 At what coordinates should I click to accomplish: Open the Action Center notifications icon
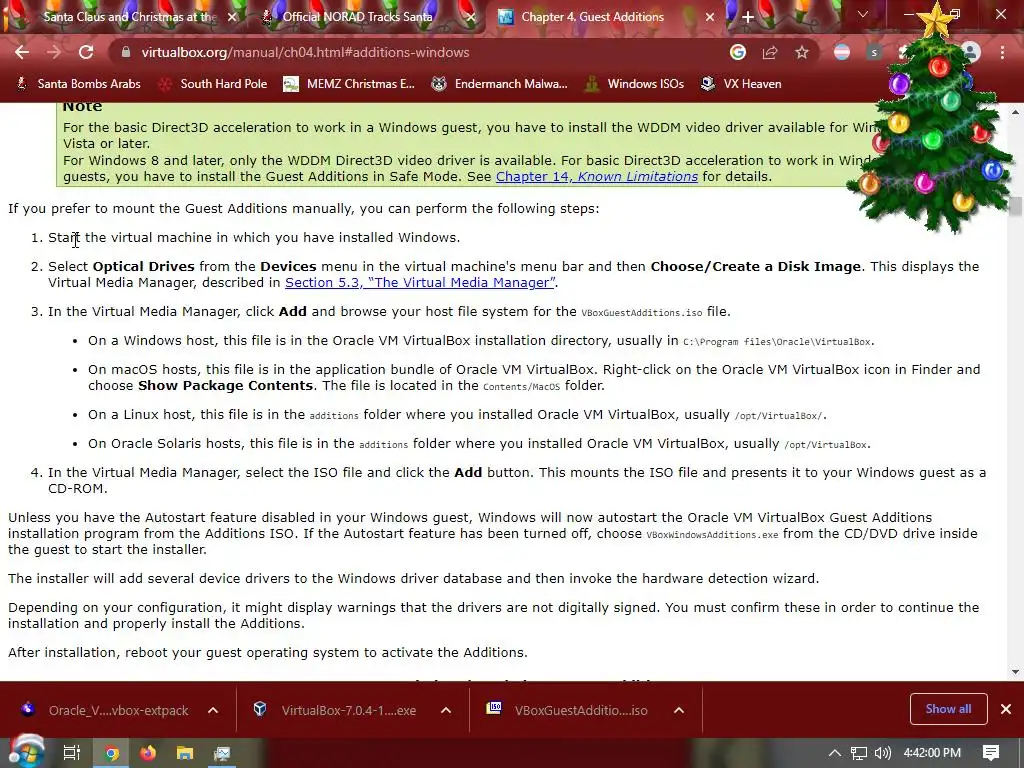(991, 753)
